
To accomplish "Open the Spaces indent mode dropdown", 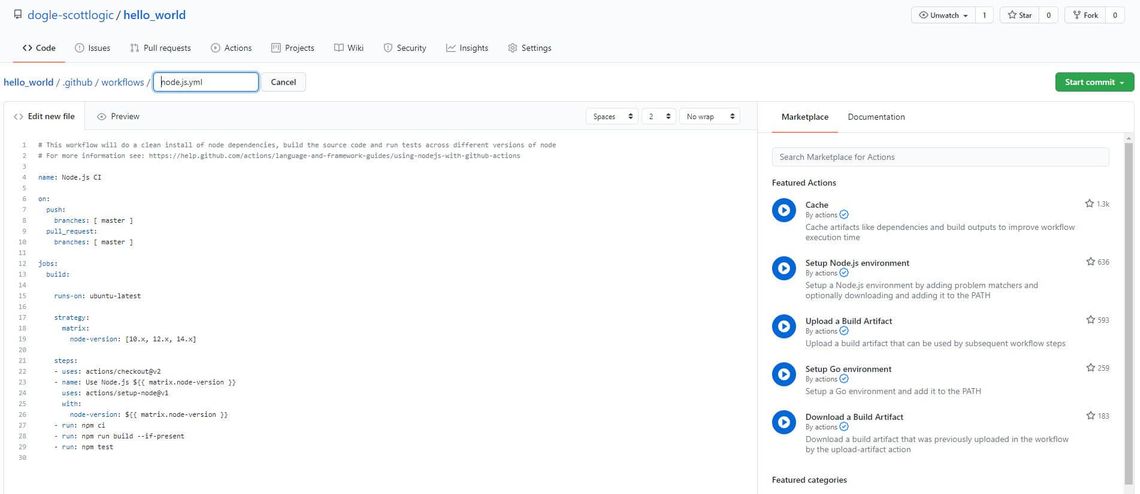I will pyautogui.click(x=611, y=116).
